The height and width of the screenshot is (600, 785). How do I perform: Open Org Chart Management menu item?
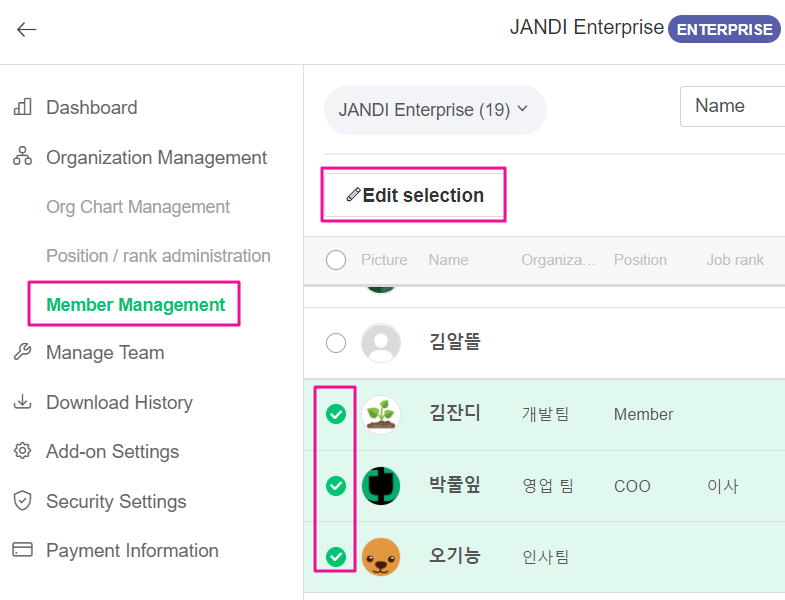(138, 207)
